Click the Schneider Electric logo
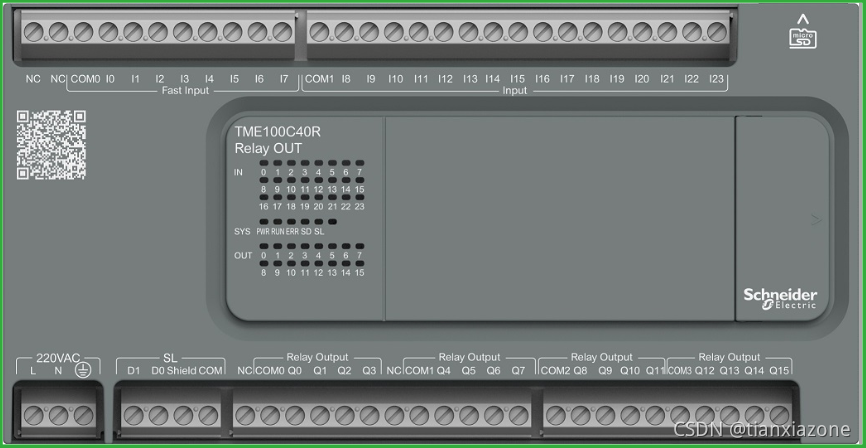This screenshot has width=866, height=448. [780, 298]
